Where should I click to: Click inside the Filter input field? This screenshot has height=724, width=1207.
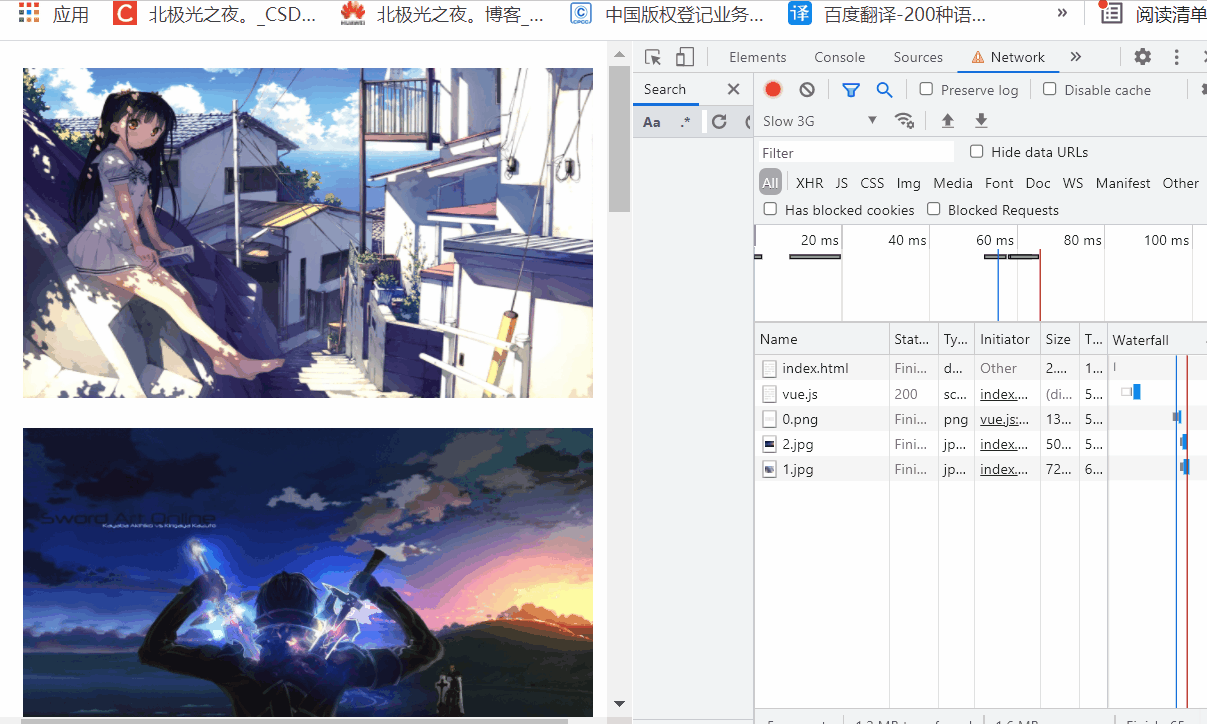click(855, 151)
